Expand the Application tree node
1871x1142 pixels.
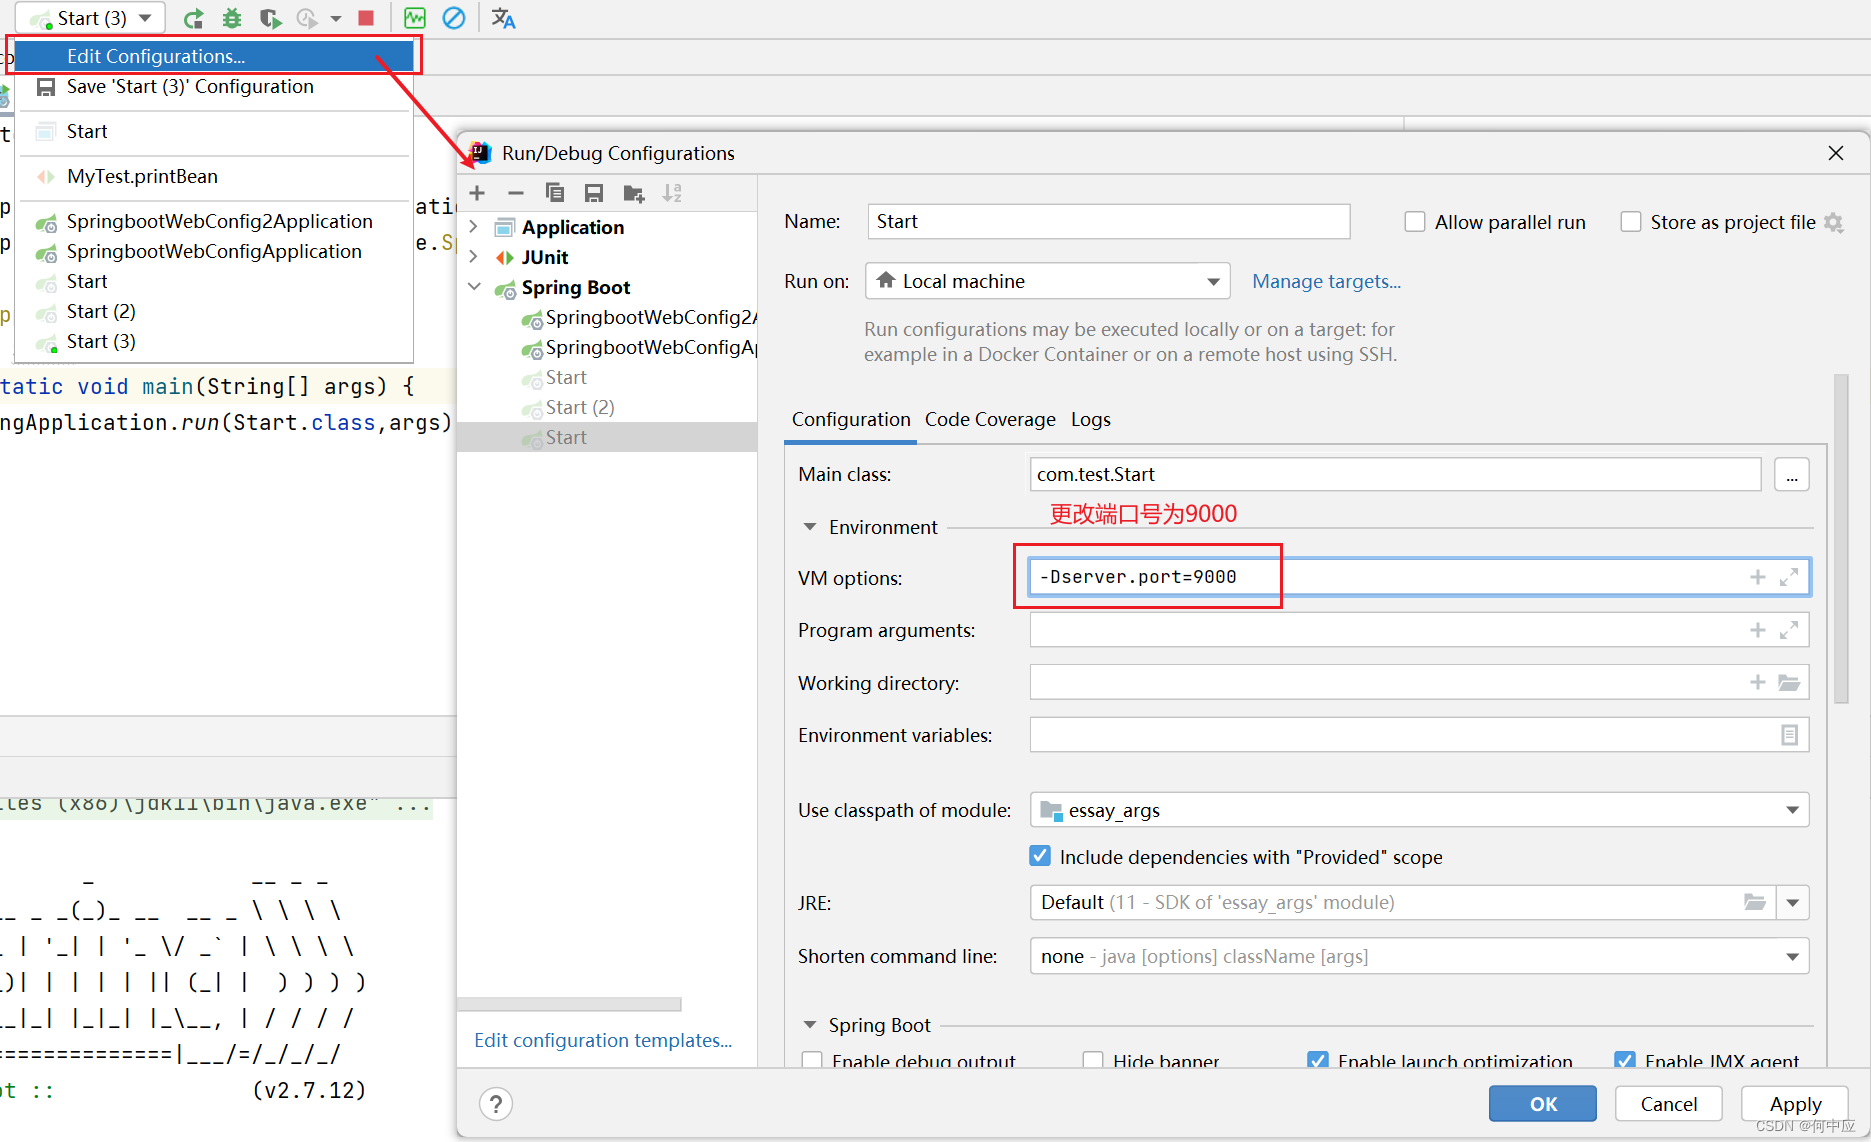474,227
